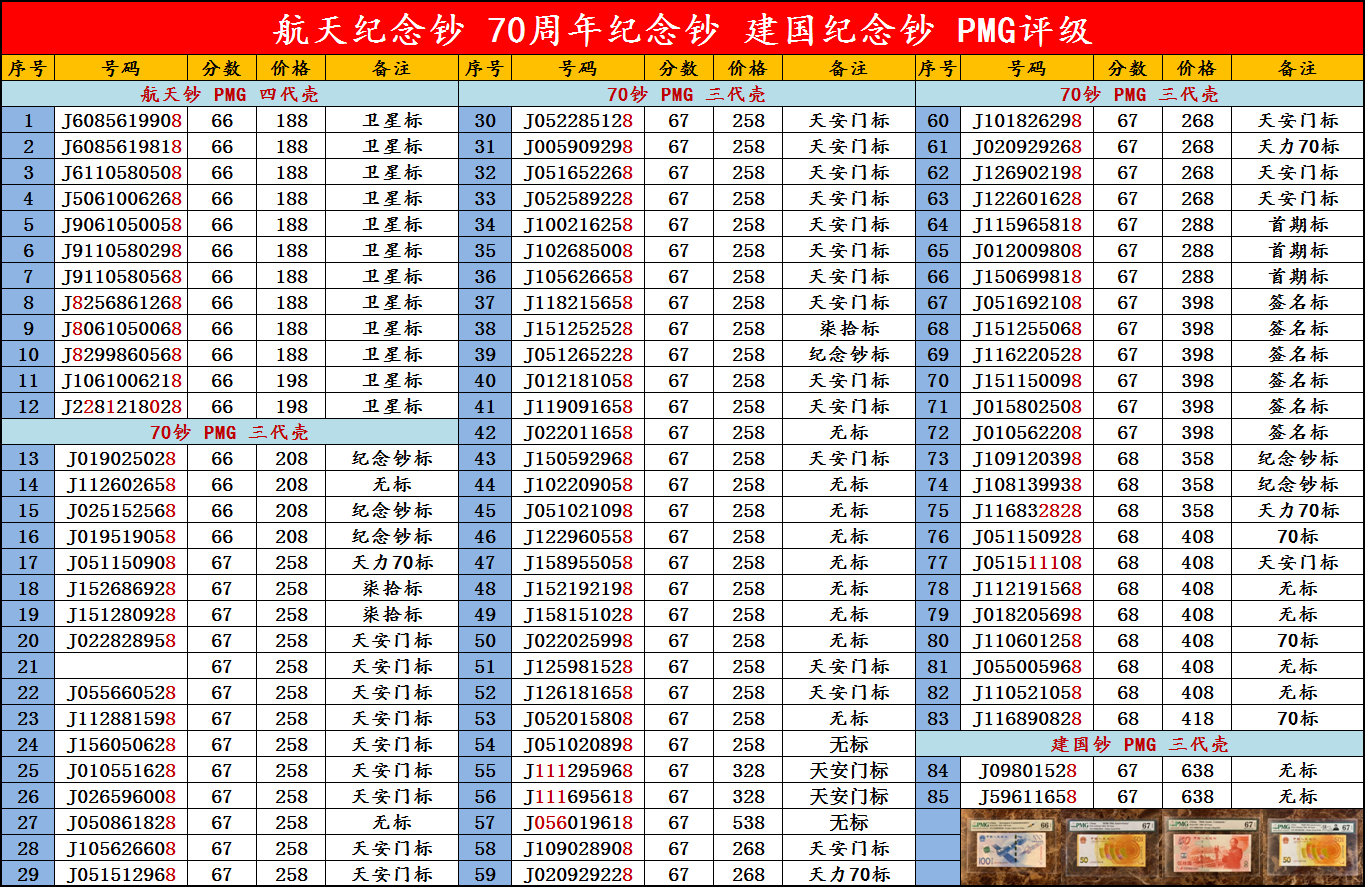
Task: Select serial number J109120398
Action: point(1028,458)
